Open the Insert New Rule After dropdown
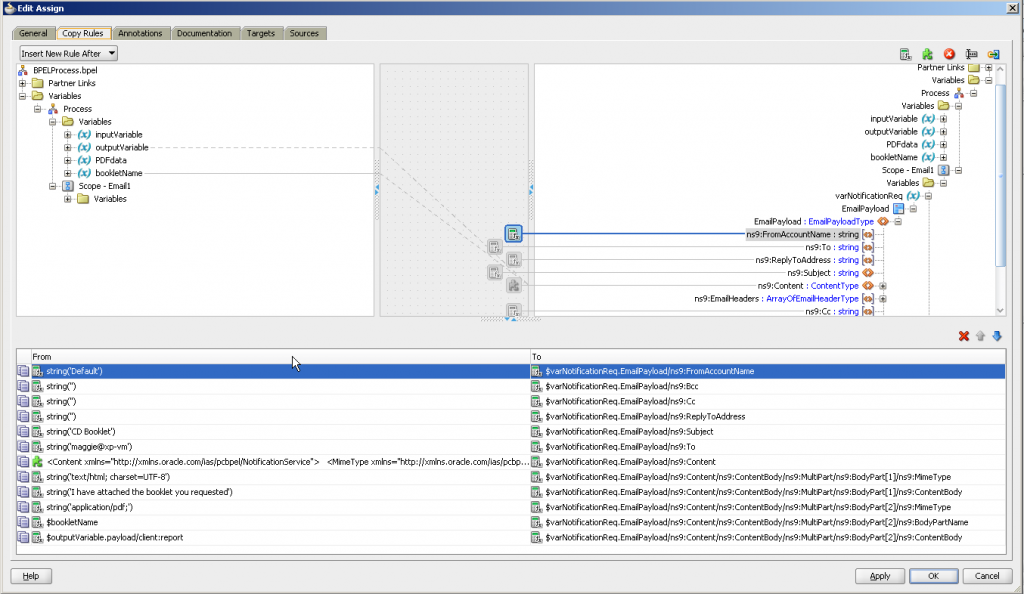The width and height of the screenshot is (1024, 594). coord(69,53)
